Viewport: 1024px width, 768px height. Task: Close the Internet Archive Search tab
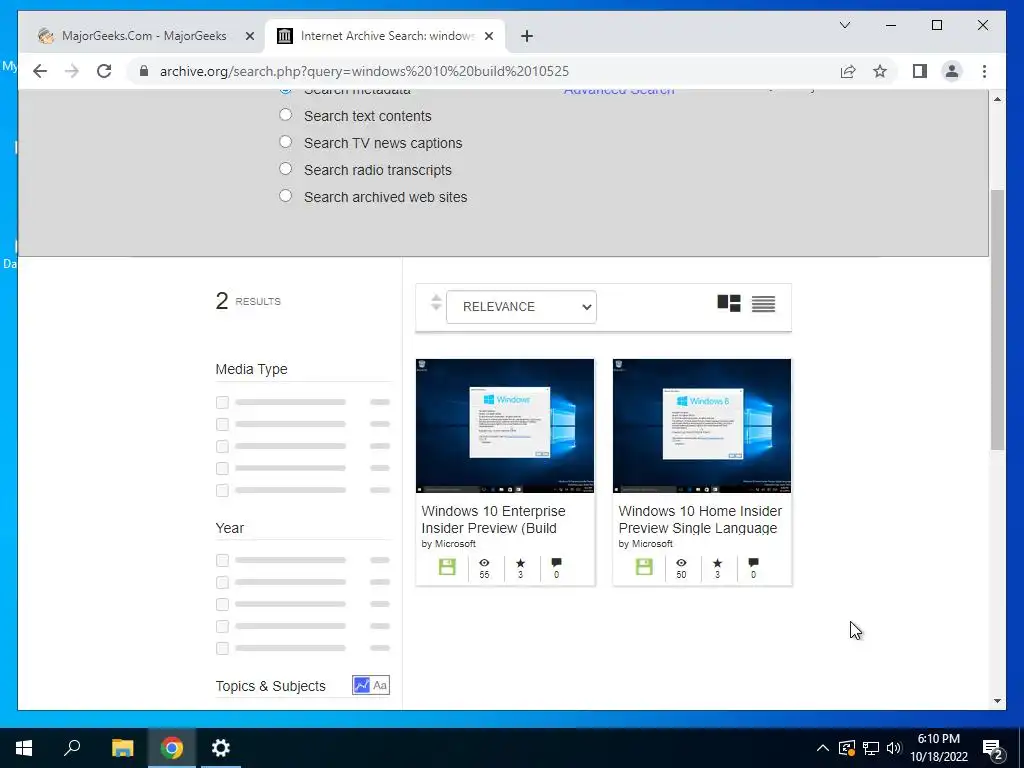pyautogui.click(x=488, y=36)
